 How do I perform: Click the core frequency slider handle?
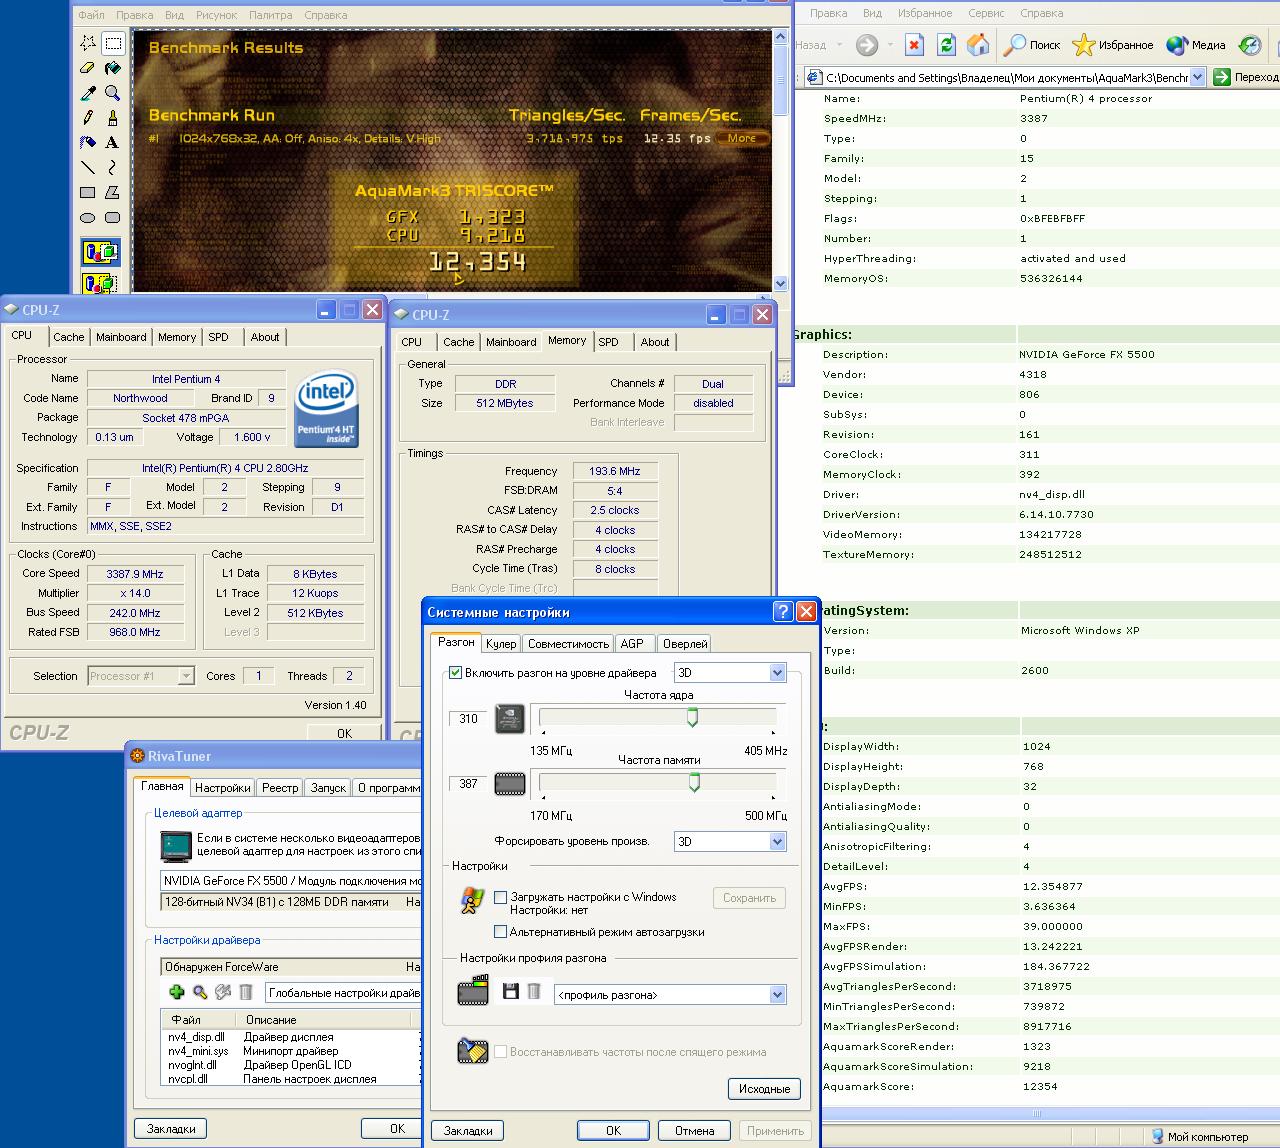[692, 718]
